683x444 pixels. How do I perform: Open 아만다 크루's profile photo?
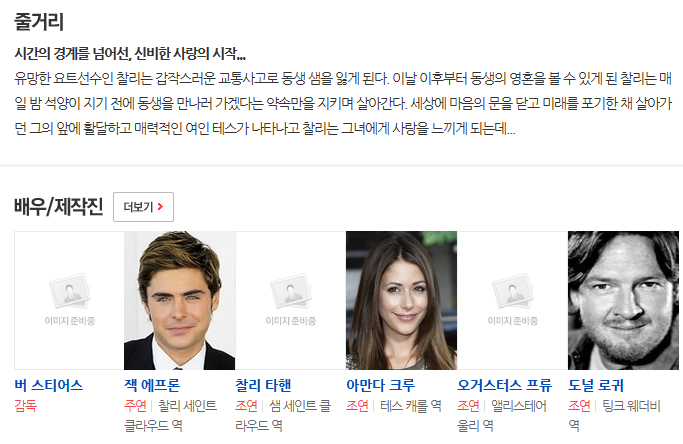pyautogui.click(x=401, y=300)
